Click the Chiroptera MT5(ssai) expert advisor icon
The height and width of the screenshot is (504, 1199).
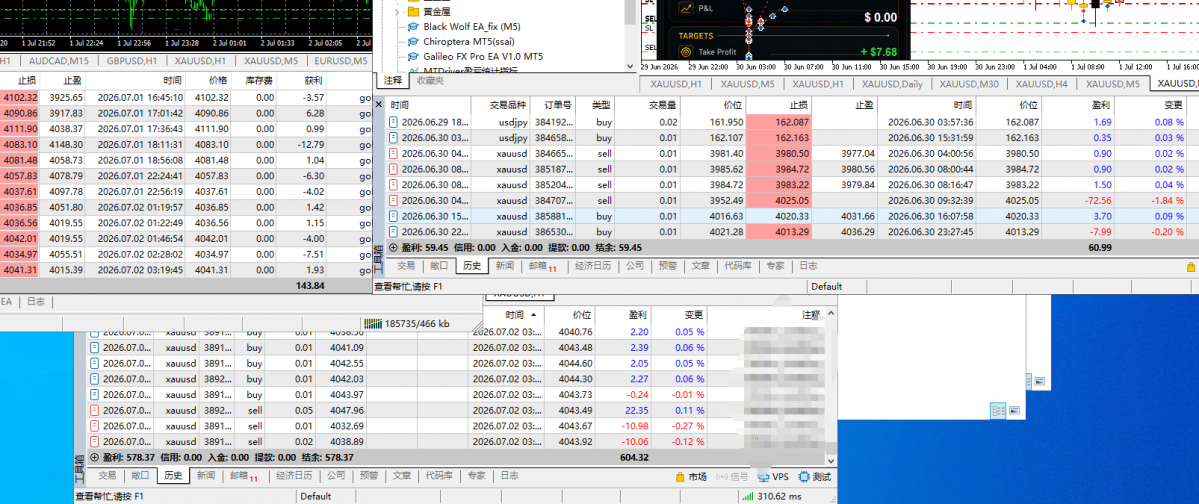[x=413, y=42]
